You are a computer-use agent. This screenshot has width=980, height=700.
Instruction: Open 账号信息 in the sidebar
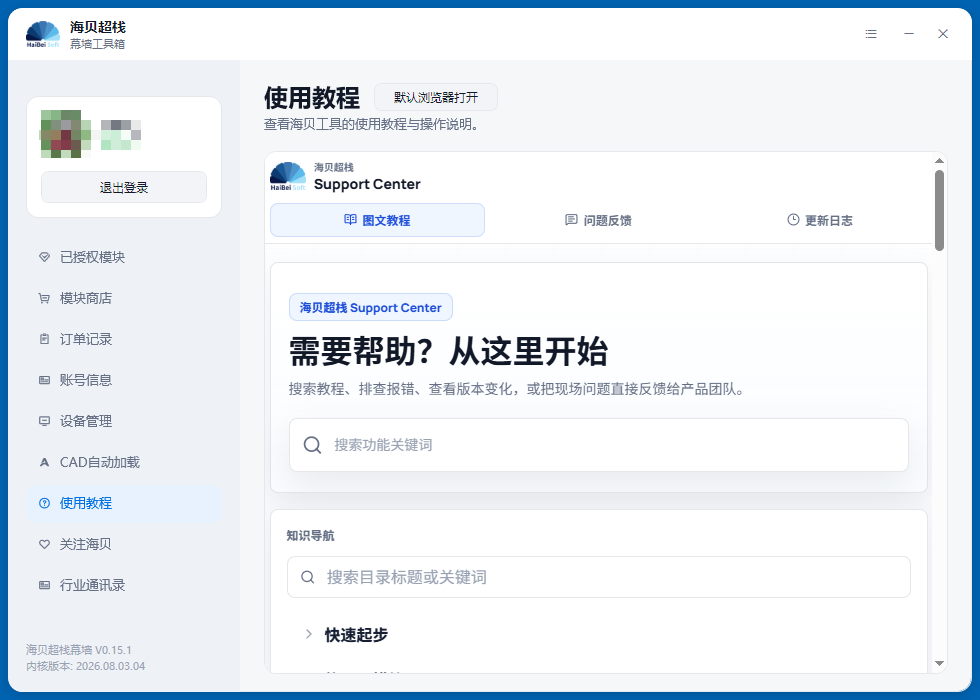(x=124, y=380)
